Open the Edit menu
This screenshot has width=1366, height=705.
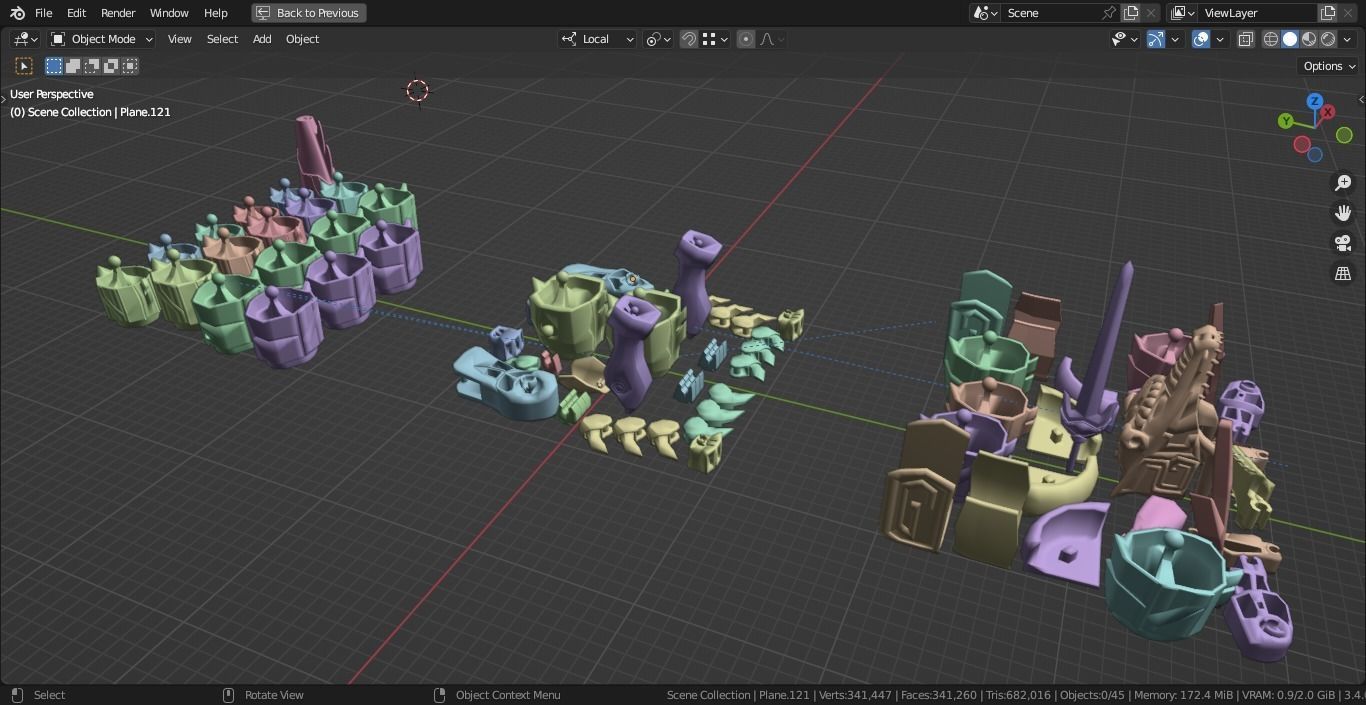76,13
